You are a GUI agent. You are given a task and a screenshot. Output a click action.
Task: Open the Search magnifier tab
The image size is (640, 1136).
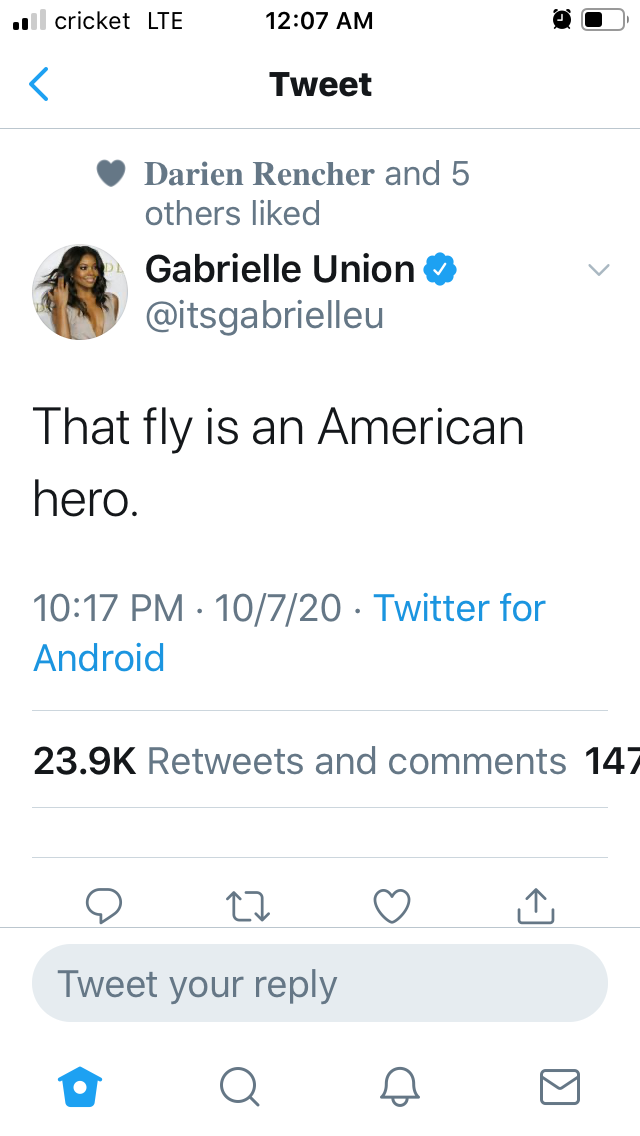click(x=239, y=1086)
